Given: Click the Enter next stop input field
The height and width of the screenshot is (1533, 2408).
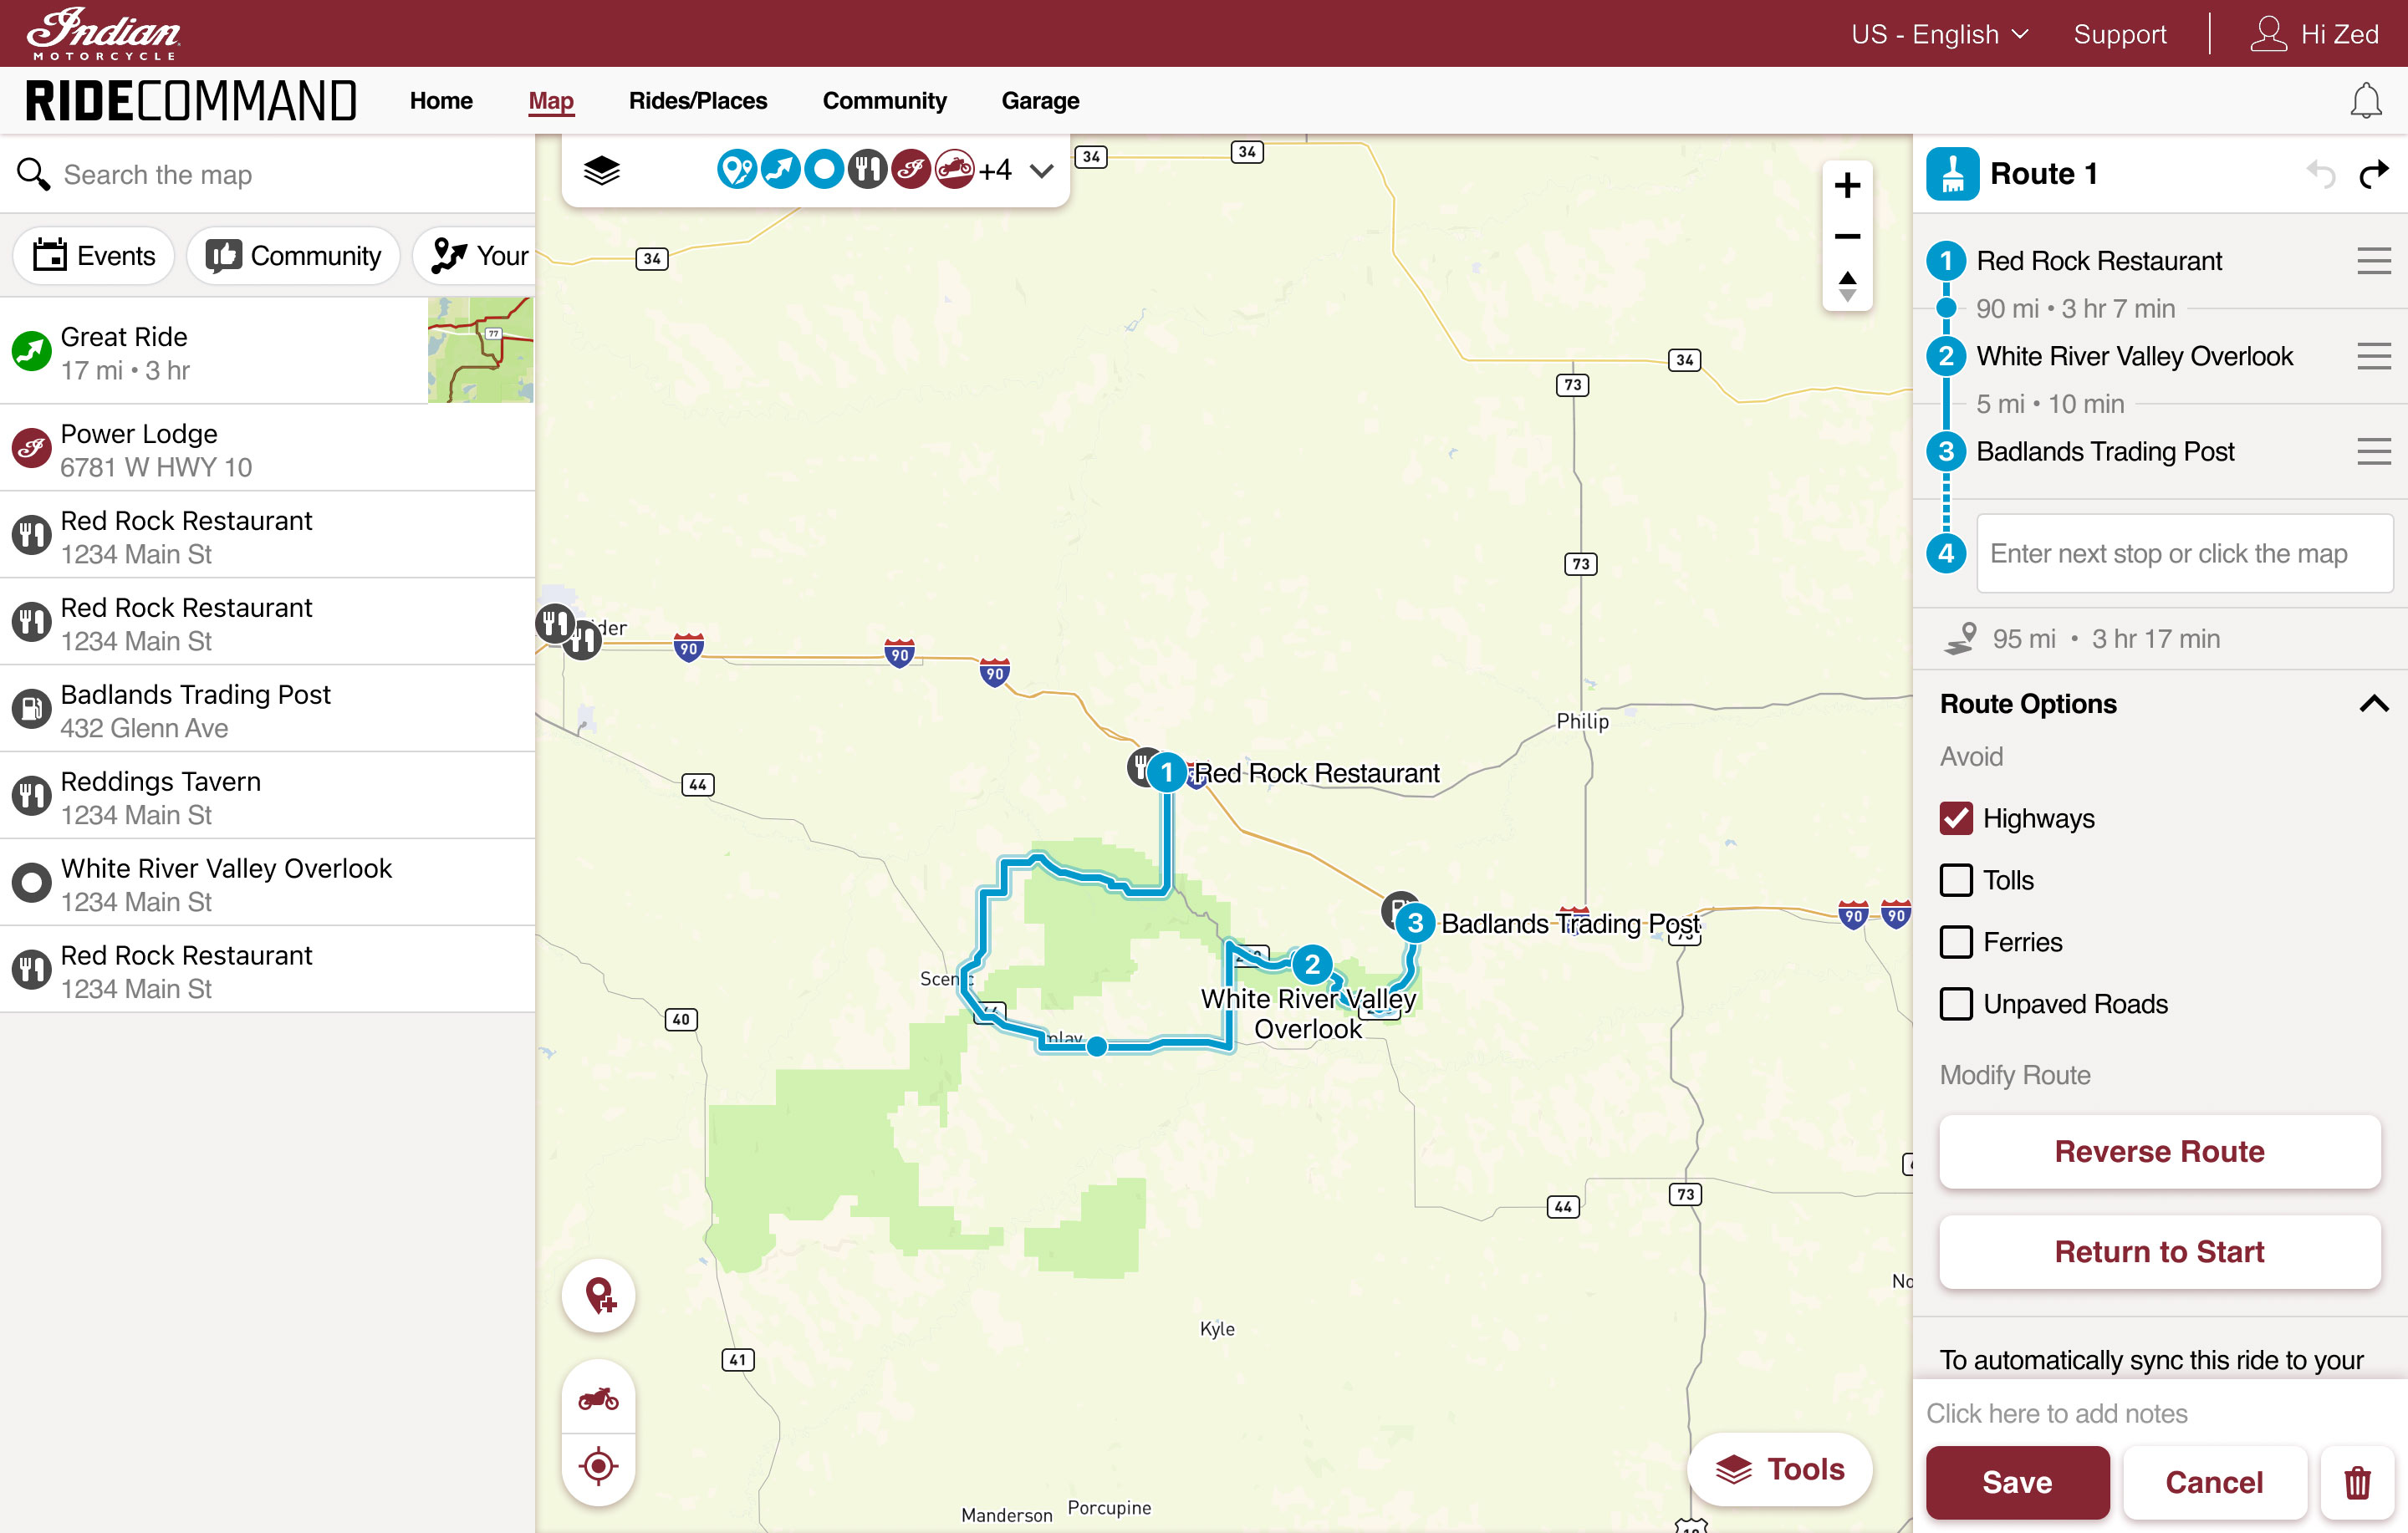Looking at the screenshot, I should click(2184, 553).
